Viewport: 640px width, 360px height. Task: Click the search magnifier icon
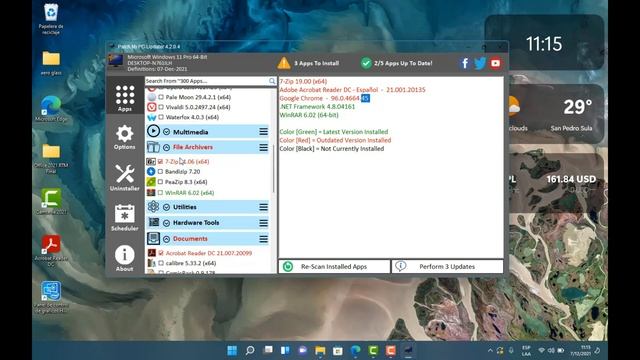pyautogui.click(x=272, y=81)
